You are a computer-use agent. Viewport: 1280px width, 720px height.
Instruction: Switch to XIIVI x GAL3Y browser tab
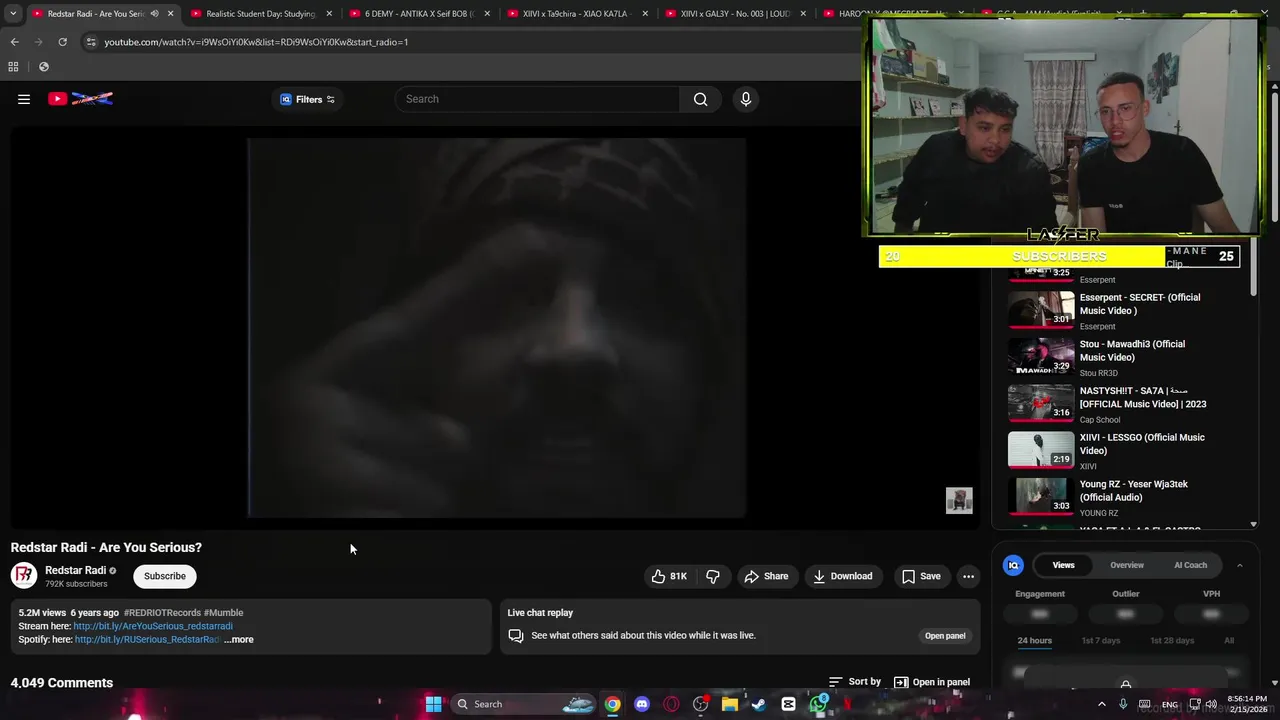(735, 14)
